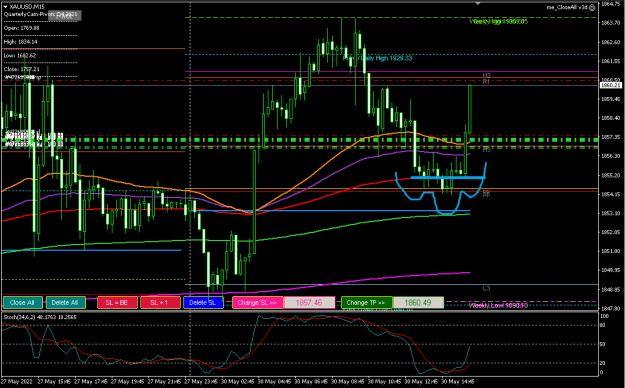Image resolution: width=625 pixels, height=388 pixels.
Task: Click the Change TP >> button
Action: [x=366, y=302]
